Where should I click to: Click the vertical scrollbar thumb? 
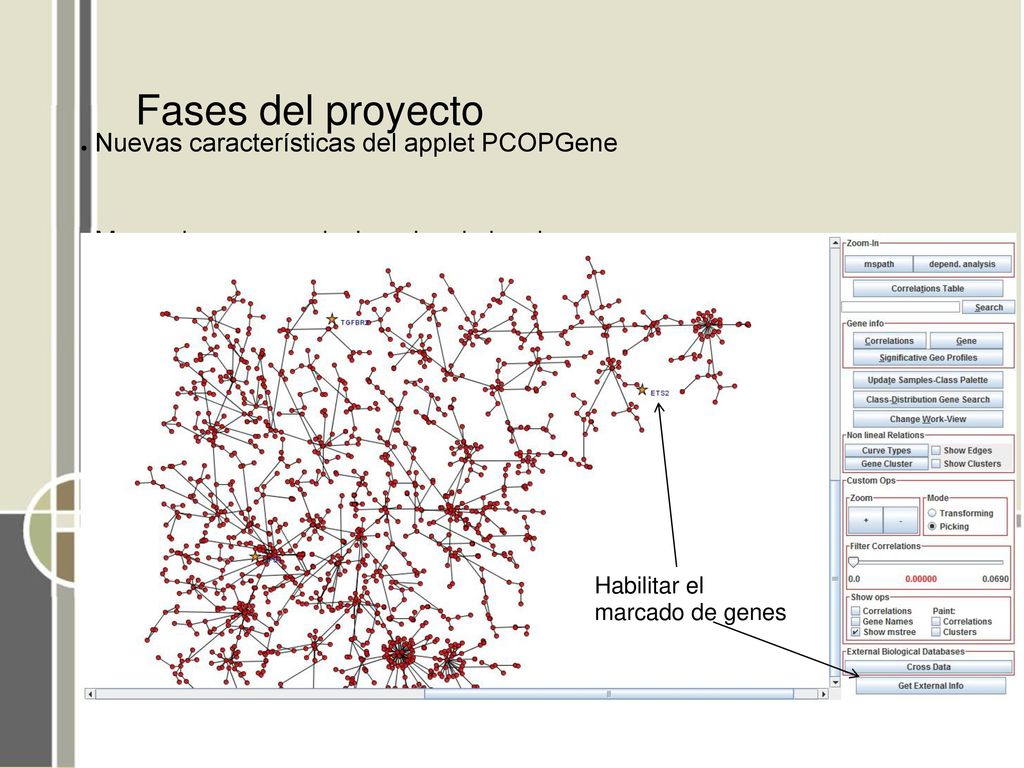tap(835, 578)
